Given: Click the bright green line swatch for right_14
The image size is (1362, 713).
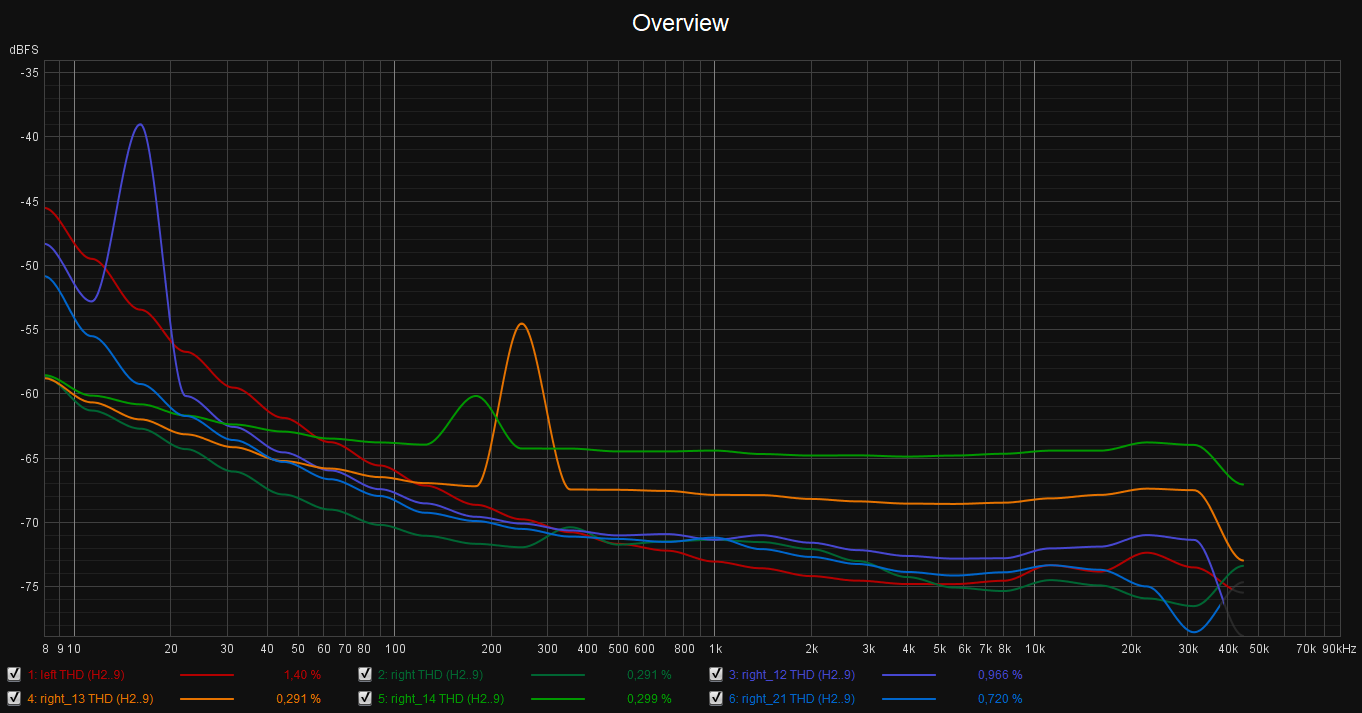Looking at the screenshot, I should (558, 699).
